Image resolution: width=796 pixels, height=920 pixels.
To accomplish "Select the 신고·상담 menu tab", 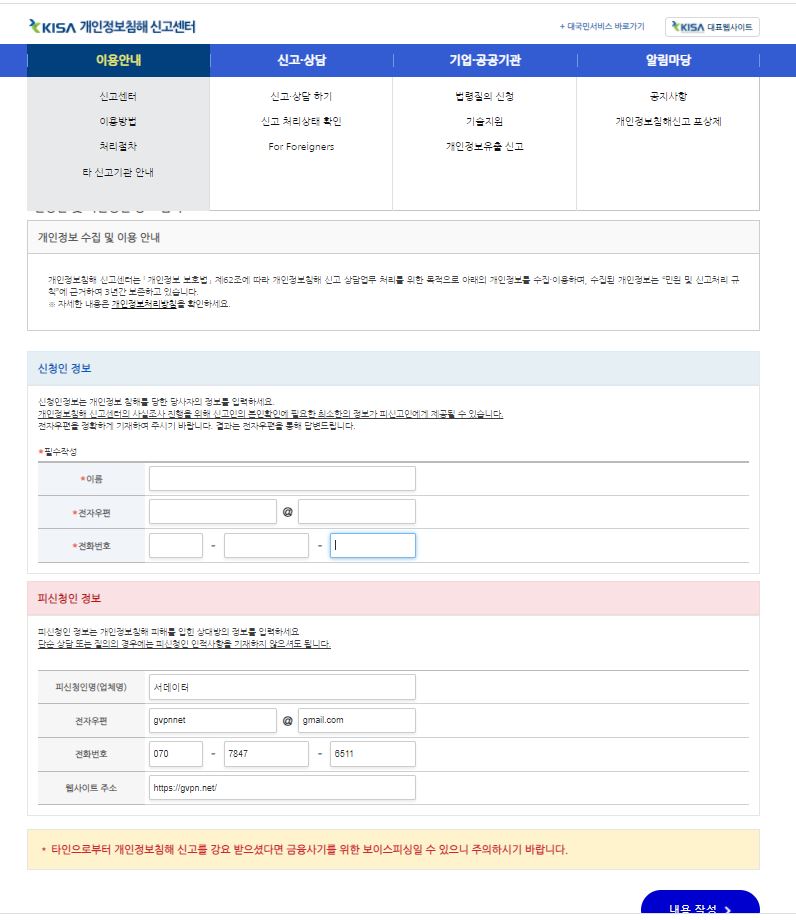I will [x=302, y=60].
